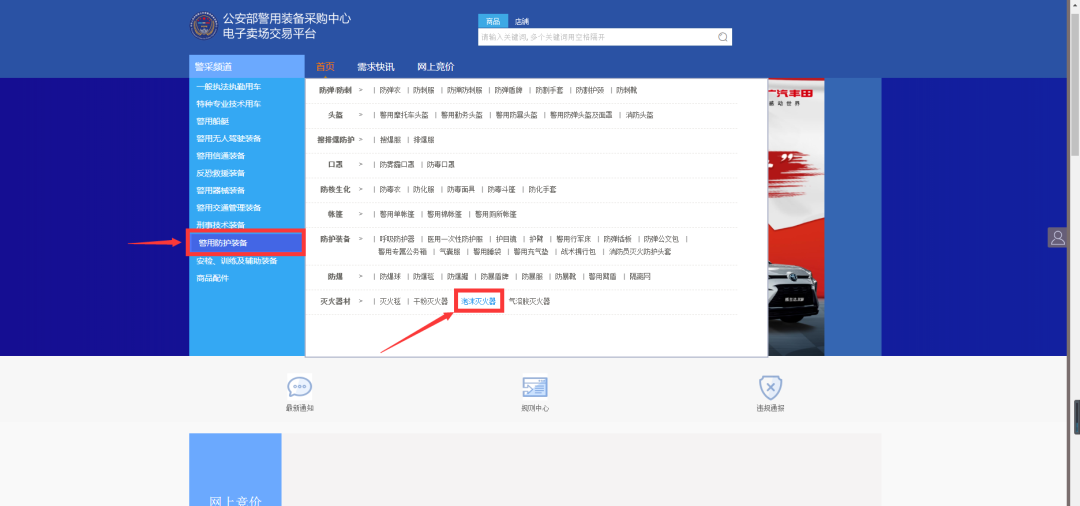Switch to the 店铺 search tab
Viewport: 1080px width, 506px height.
(521, 21)
